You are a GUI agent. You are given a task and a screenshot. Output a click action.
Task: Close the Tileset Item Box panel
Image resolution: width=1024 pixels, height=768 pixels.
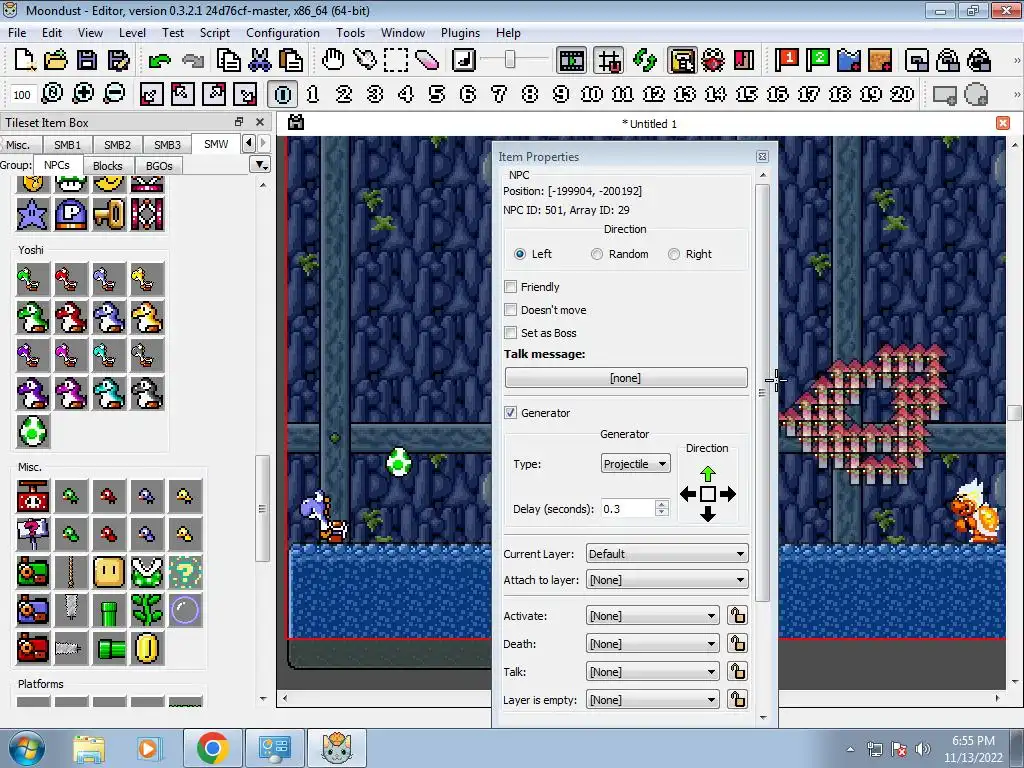pyautogui.click(x=260, y=122)
